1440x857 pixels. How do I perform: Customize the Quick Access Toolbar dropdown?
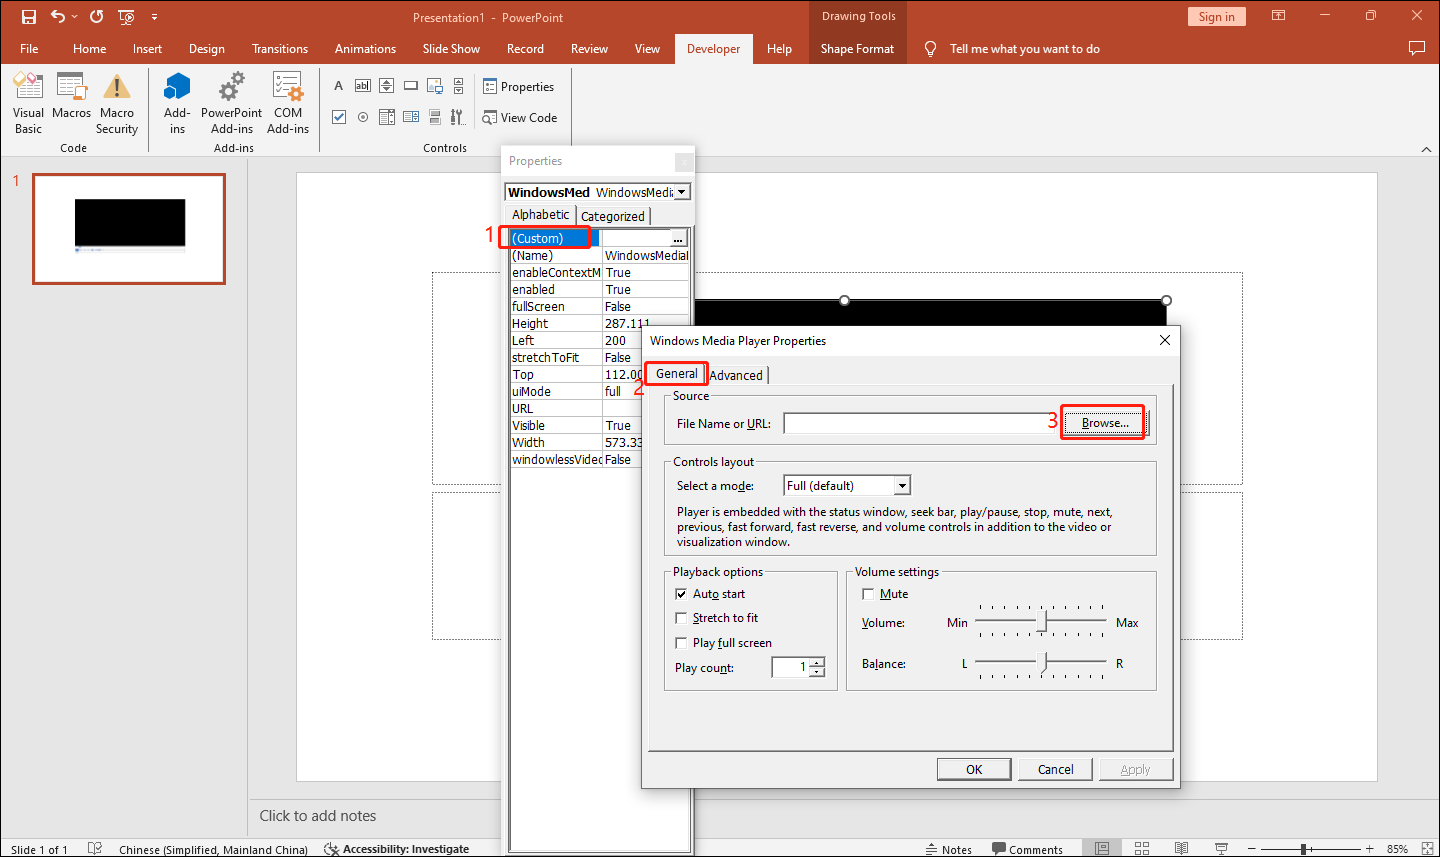pos(154,17)
